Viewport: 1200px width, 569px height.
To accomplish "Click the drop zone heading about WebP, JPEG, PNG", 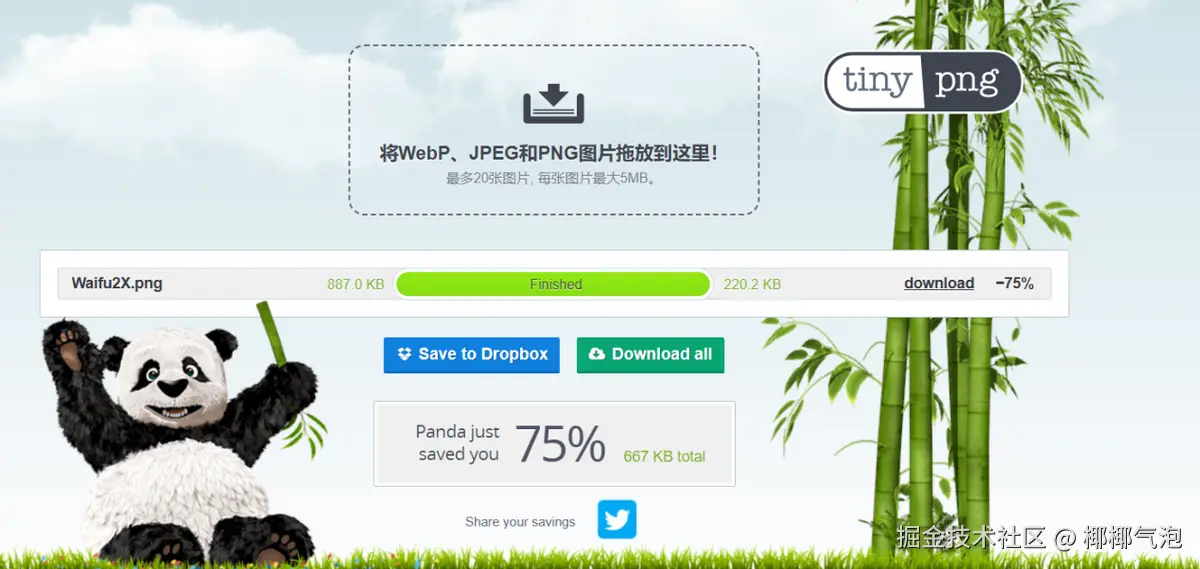I will click(549, 154).
